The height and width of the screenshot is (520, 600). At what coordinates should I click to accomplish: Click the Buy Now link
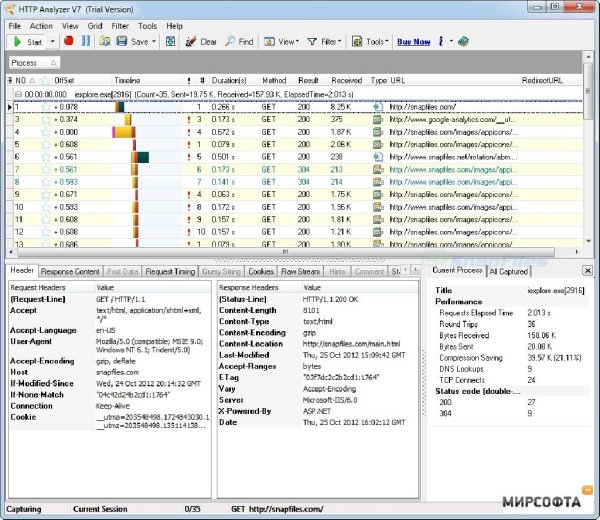[x=414, y=42]
